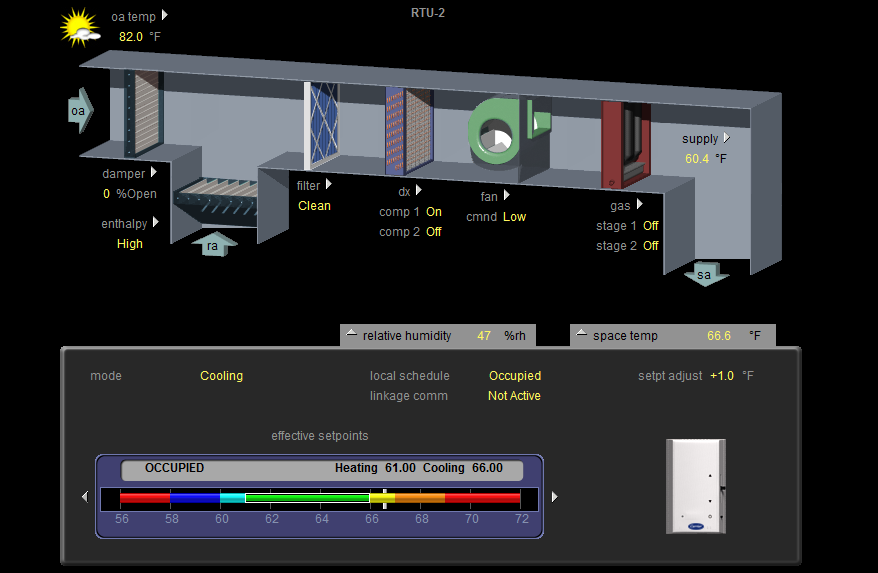Click the yellow segment of setpoint bar

[382, 498]
